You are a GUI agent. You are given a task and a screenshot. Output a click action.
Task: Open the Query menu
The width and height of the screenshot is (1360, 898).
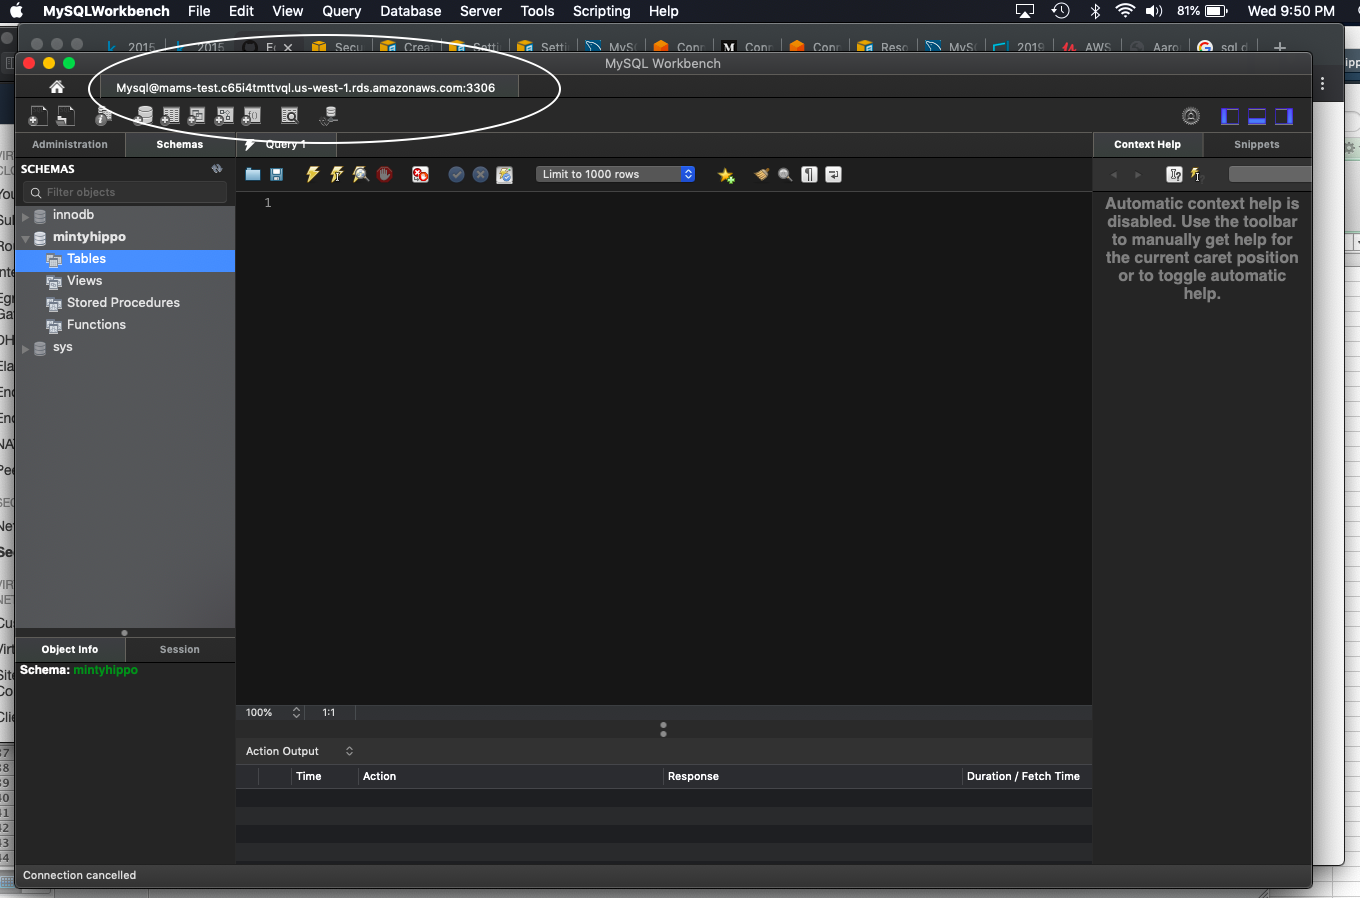(341, 11)
